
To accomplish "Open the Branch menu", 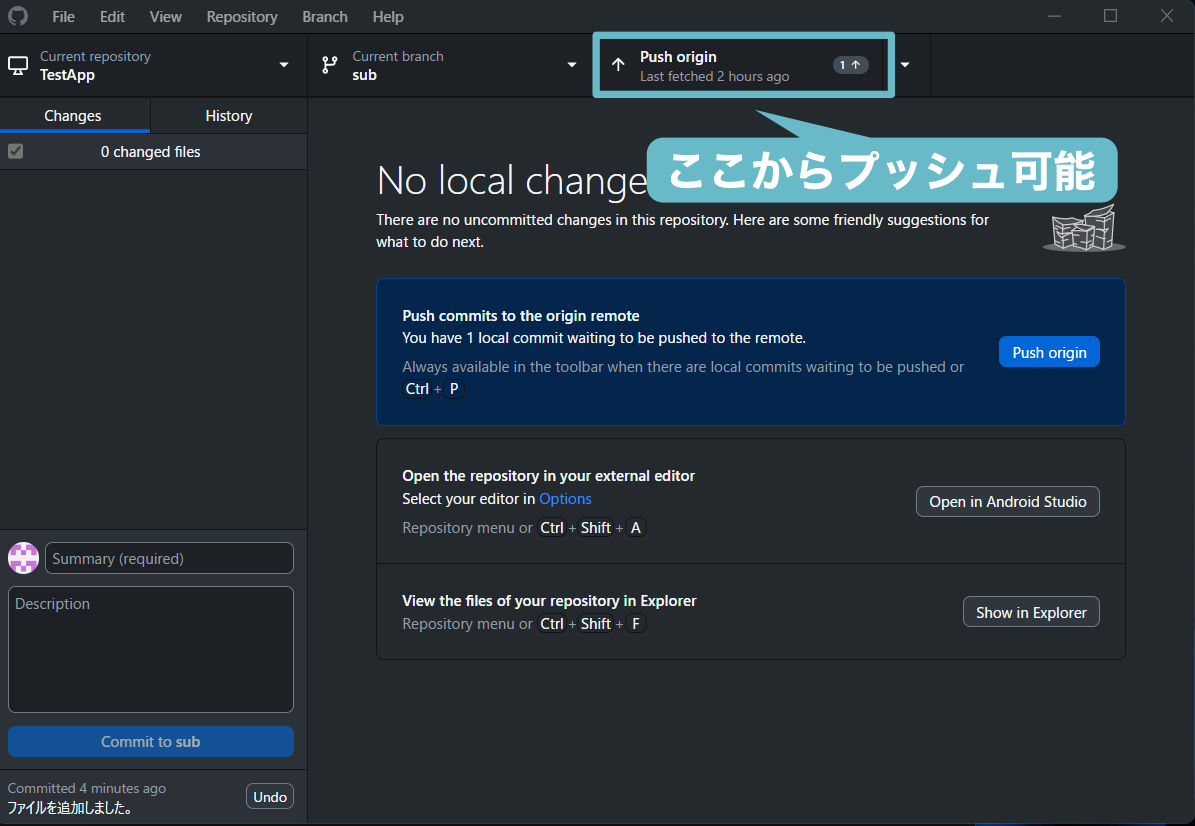I will [x=325, y=17].
